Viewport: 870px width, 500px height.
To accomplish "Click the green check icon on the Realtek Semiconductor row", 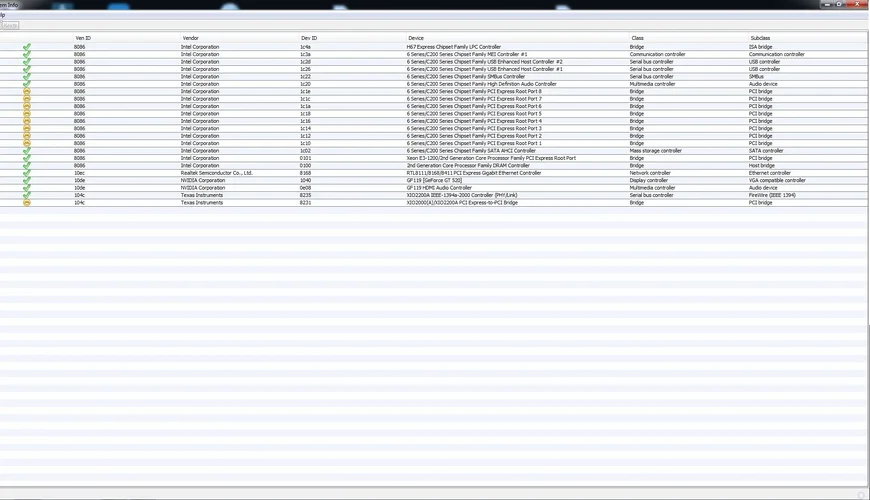I will click(27, 173).
